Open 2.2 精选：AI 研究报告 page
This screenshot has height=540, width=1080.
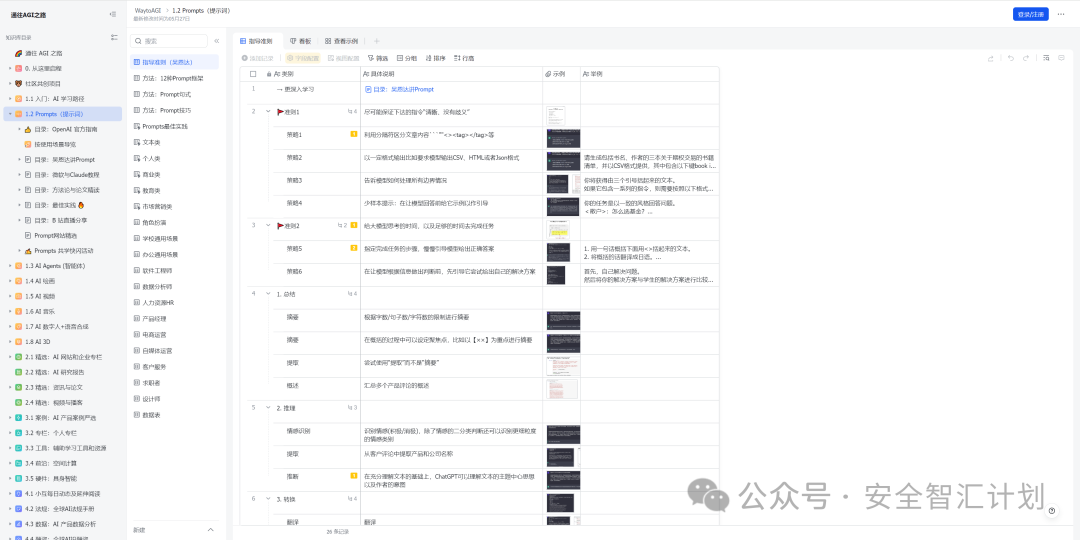coord(54,372)
